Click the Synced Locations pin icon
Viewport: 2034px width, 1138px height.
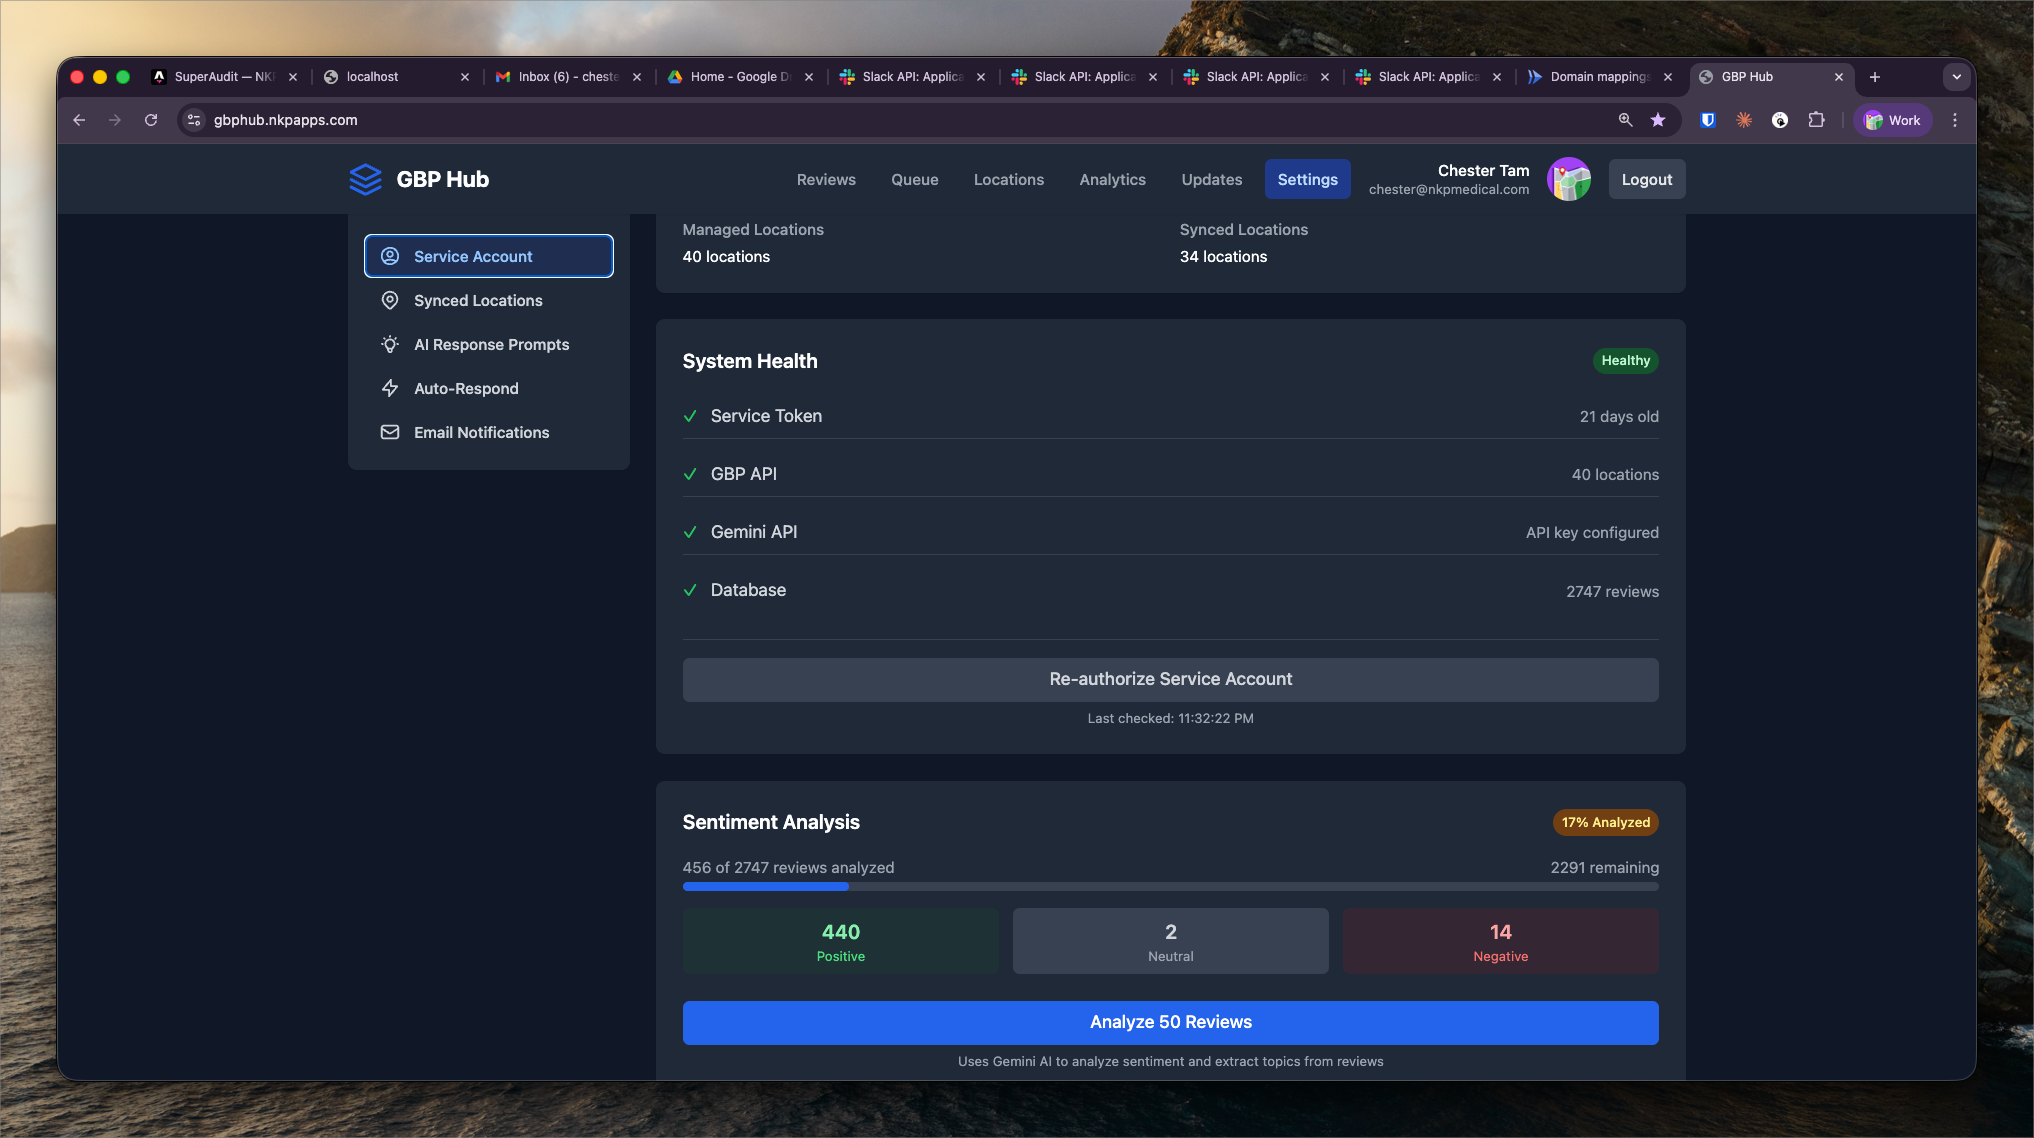pos(390,300)
